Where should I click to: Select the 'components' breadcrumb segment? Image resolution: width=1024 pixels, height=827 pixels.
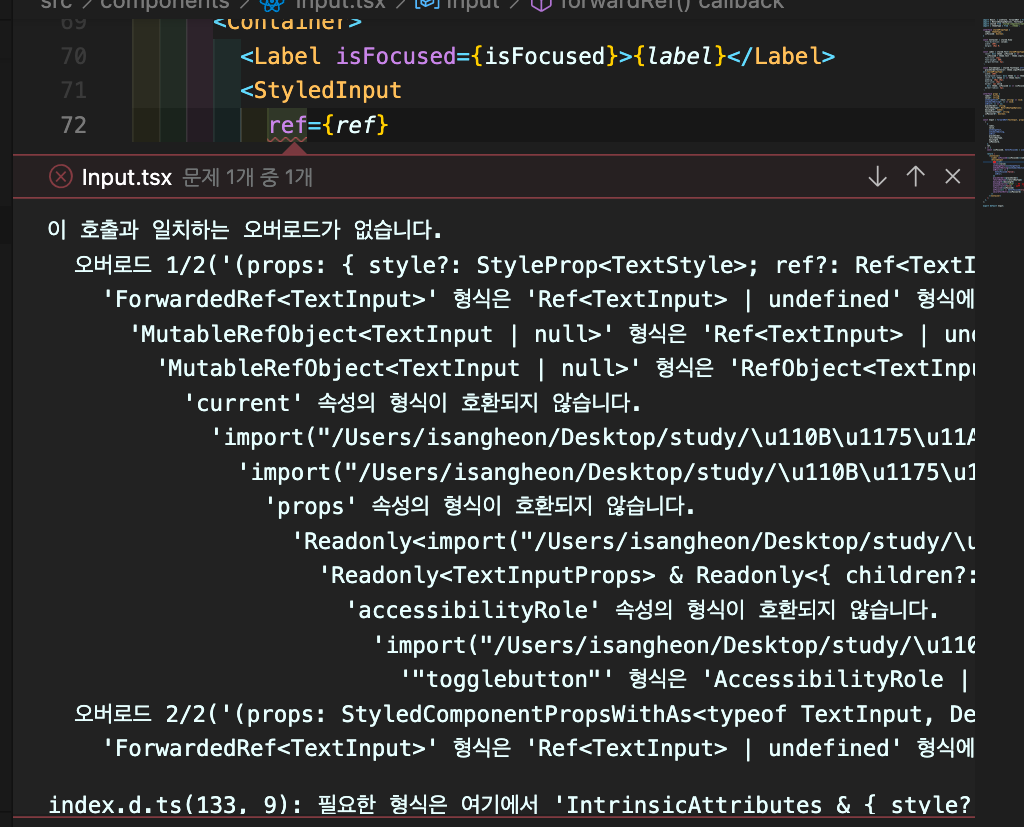165,5
